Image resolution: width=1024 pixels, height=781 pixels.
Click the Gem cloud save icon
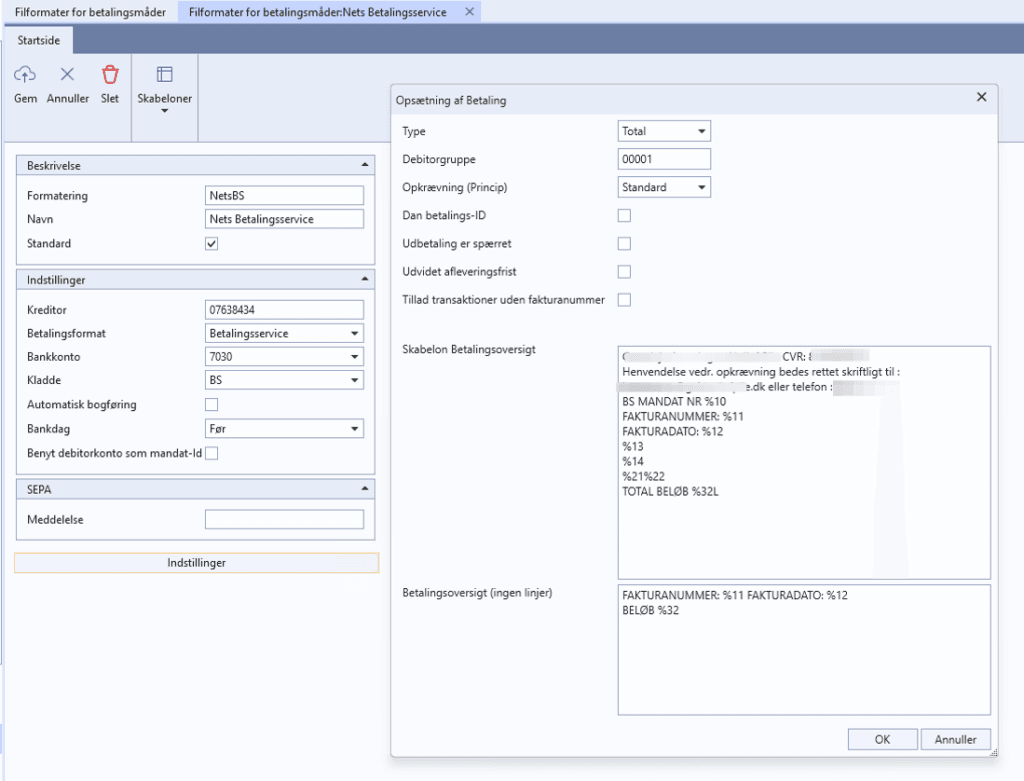click(x=25, y=74)
